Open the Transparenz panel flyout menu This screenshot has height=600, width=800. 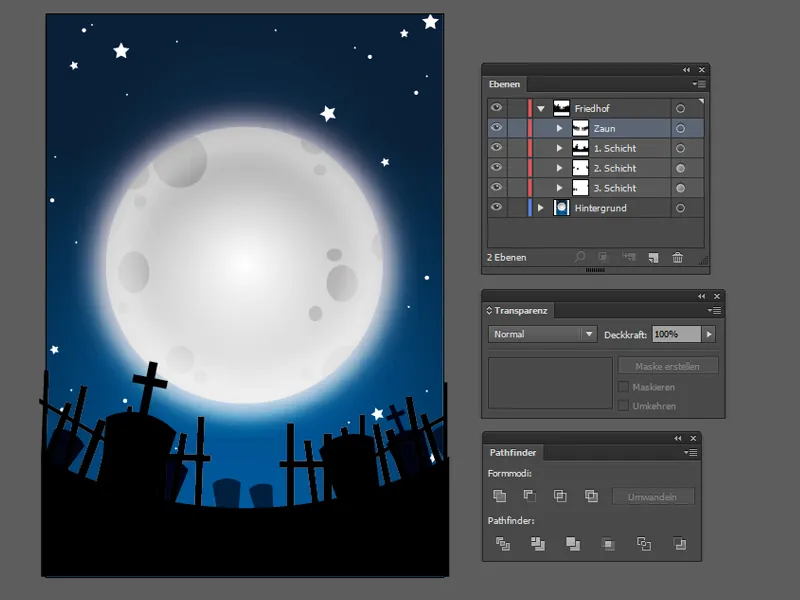714,310
